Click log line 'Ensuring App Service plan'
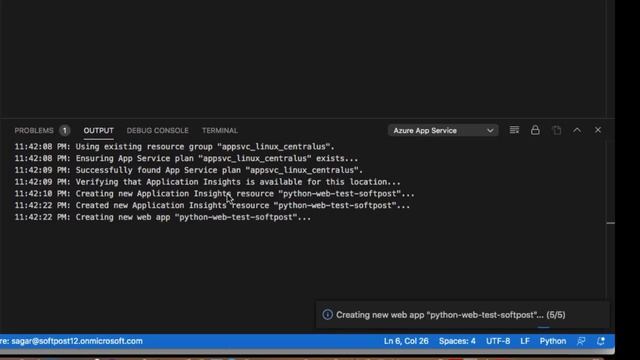Viewport: 640px width, 360px height. (x=187, y=158)
